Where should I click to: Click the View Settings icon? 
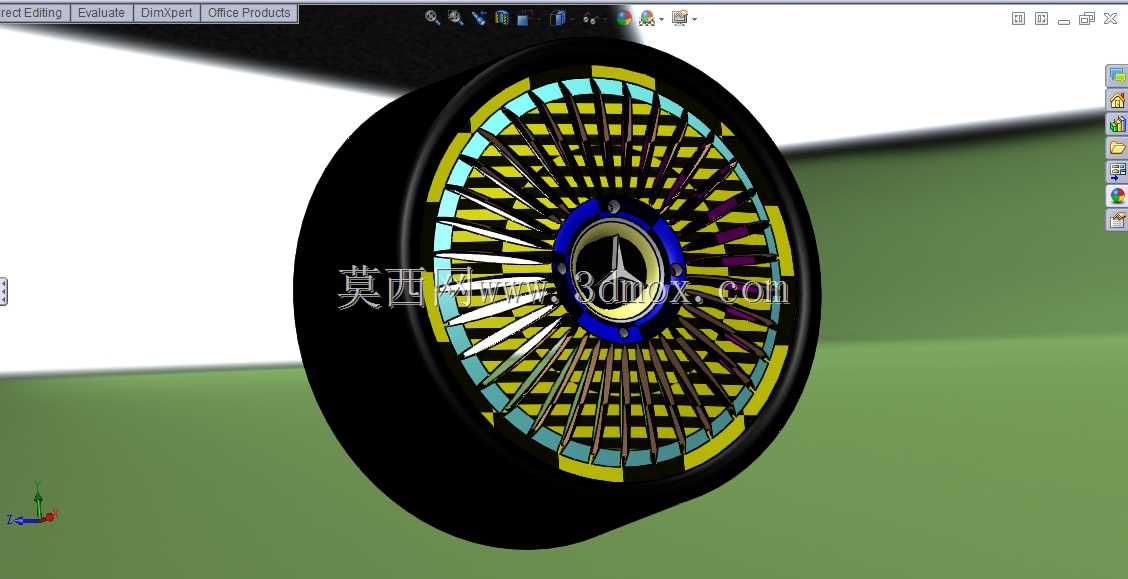tap(680, 18)
